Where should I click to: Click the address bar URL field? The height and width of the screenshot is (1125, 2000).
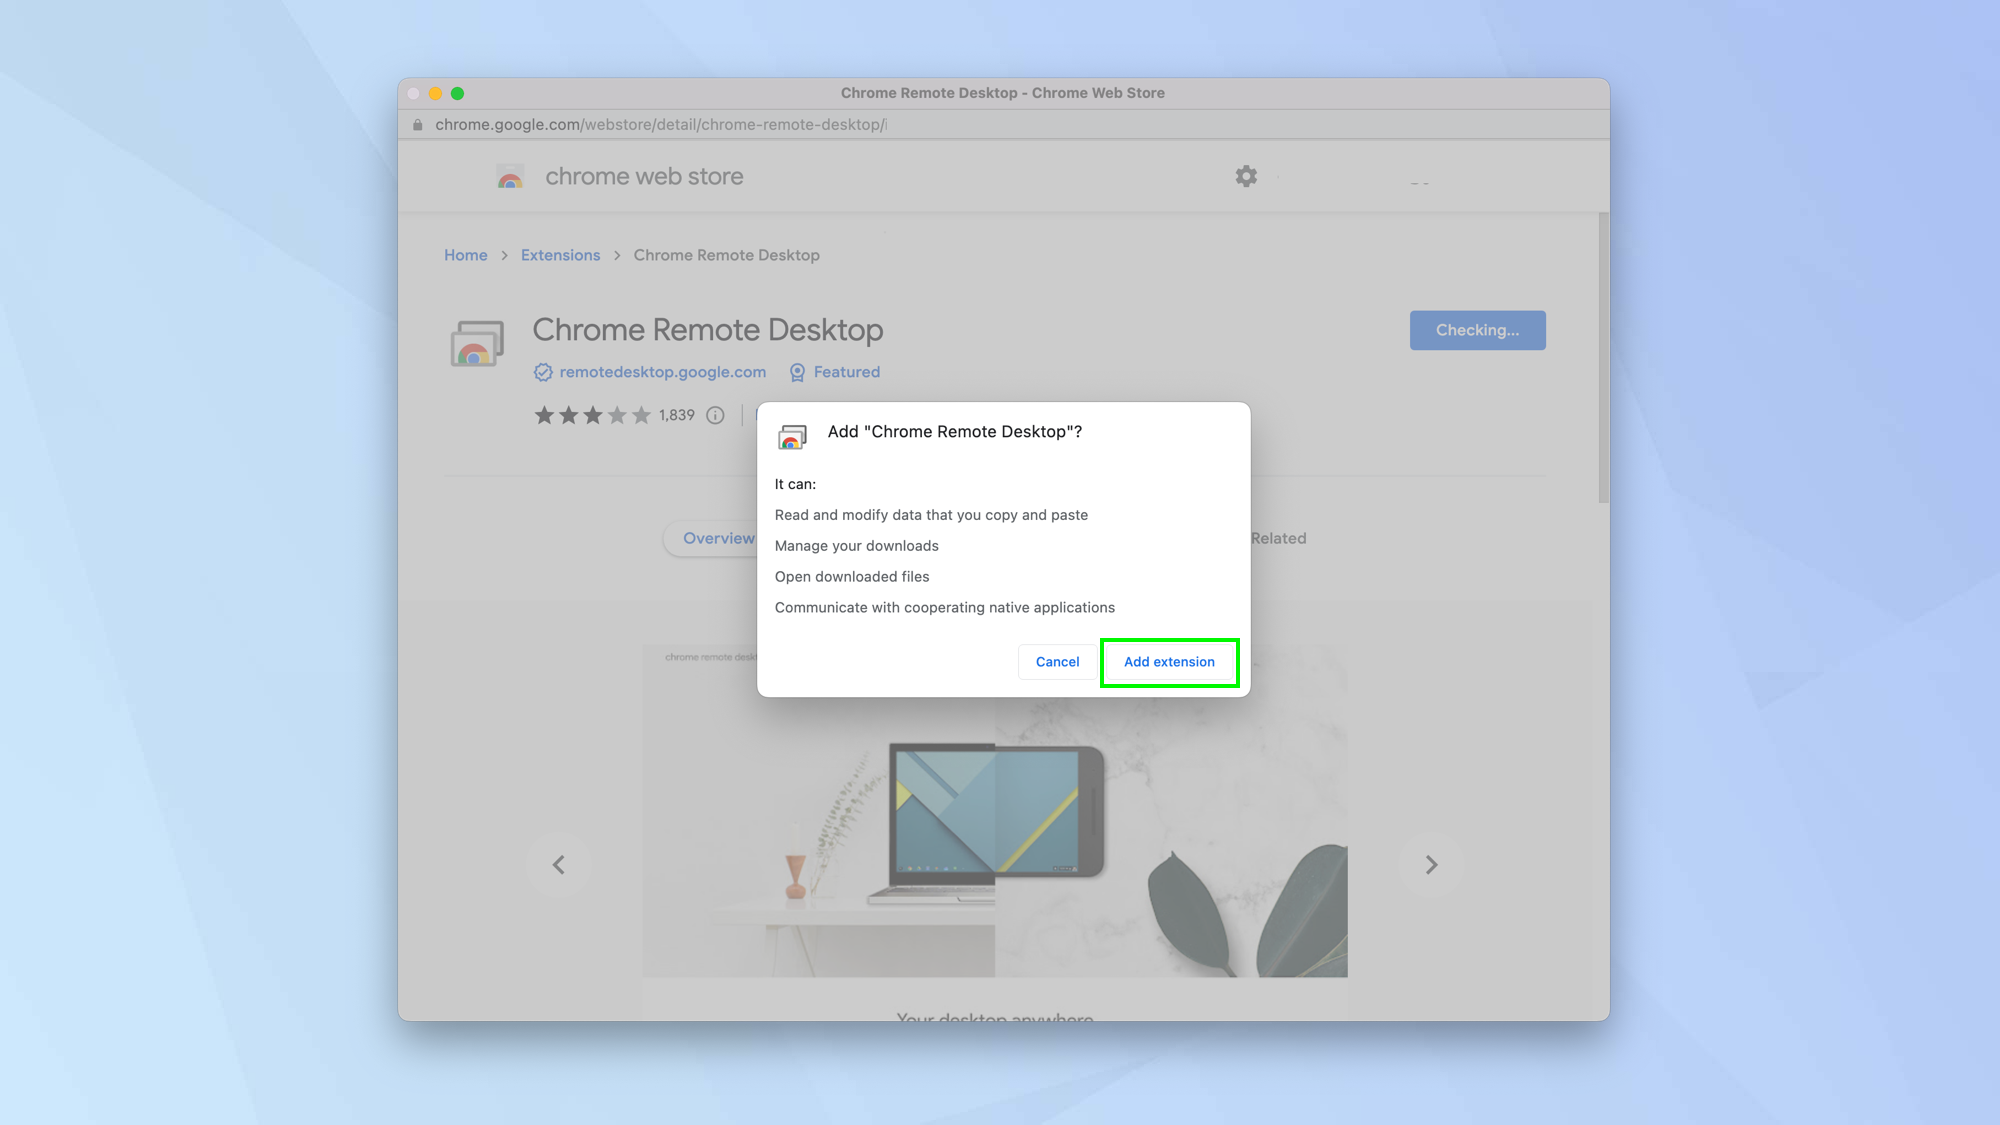(1000, 124)
